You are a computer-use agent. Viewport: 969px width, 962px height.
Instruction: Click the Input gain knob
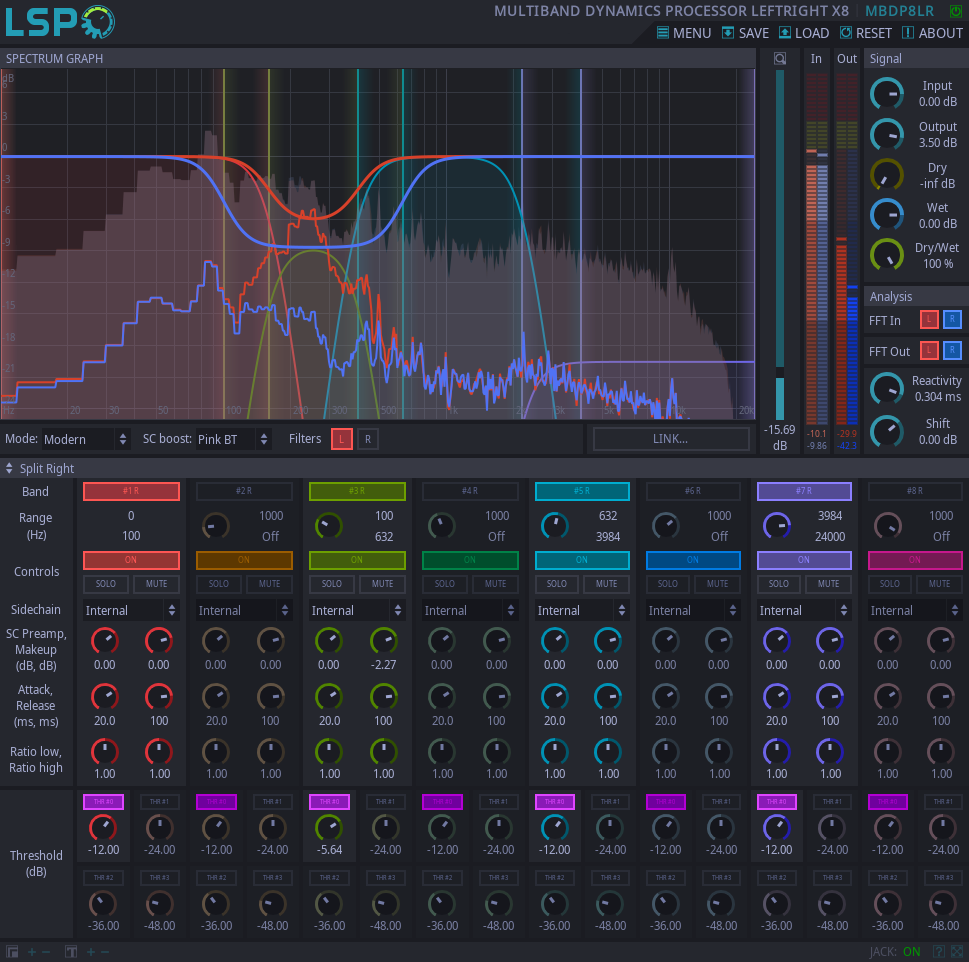(x=887, y=94)
